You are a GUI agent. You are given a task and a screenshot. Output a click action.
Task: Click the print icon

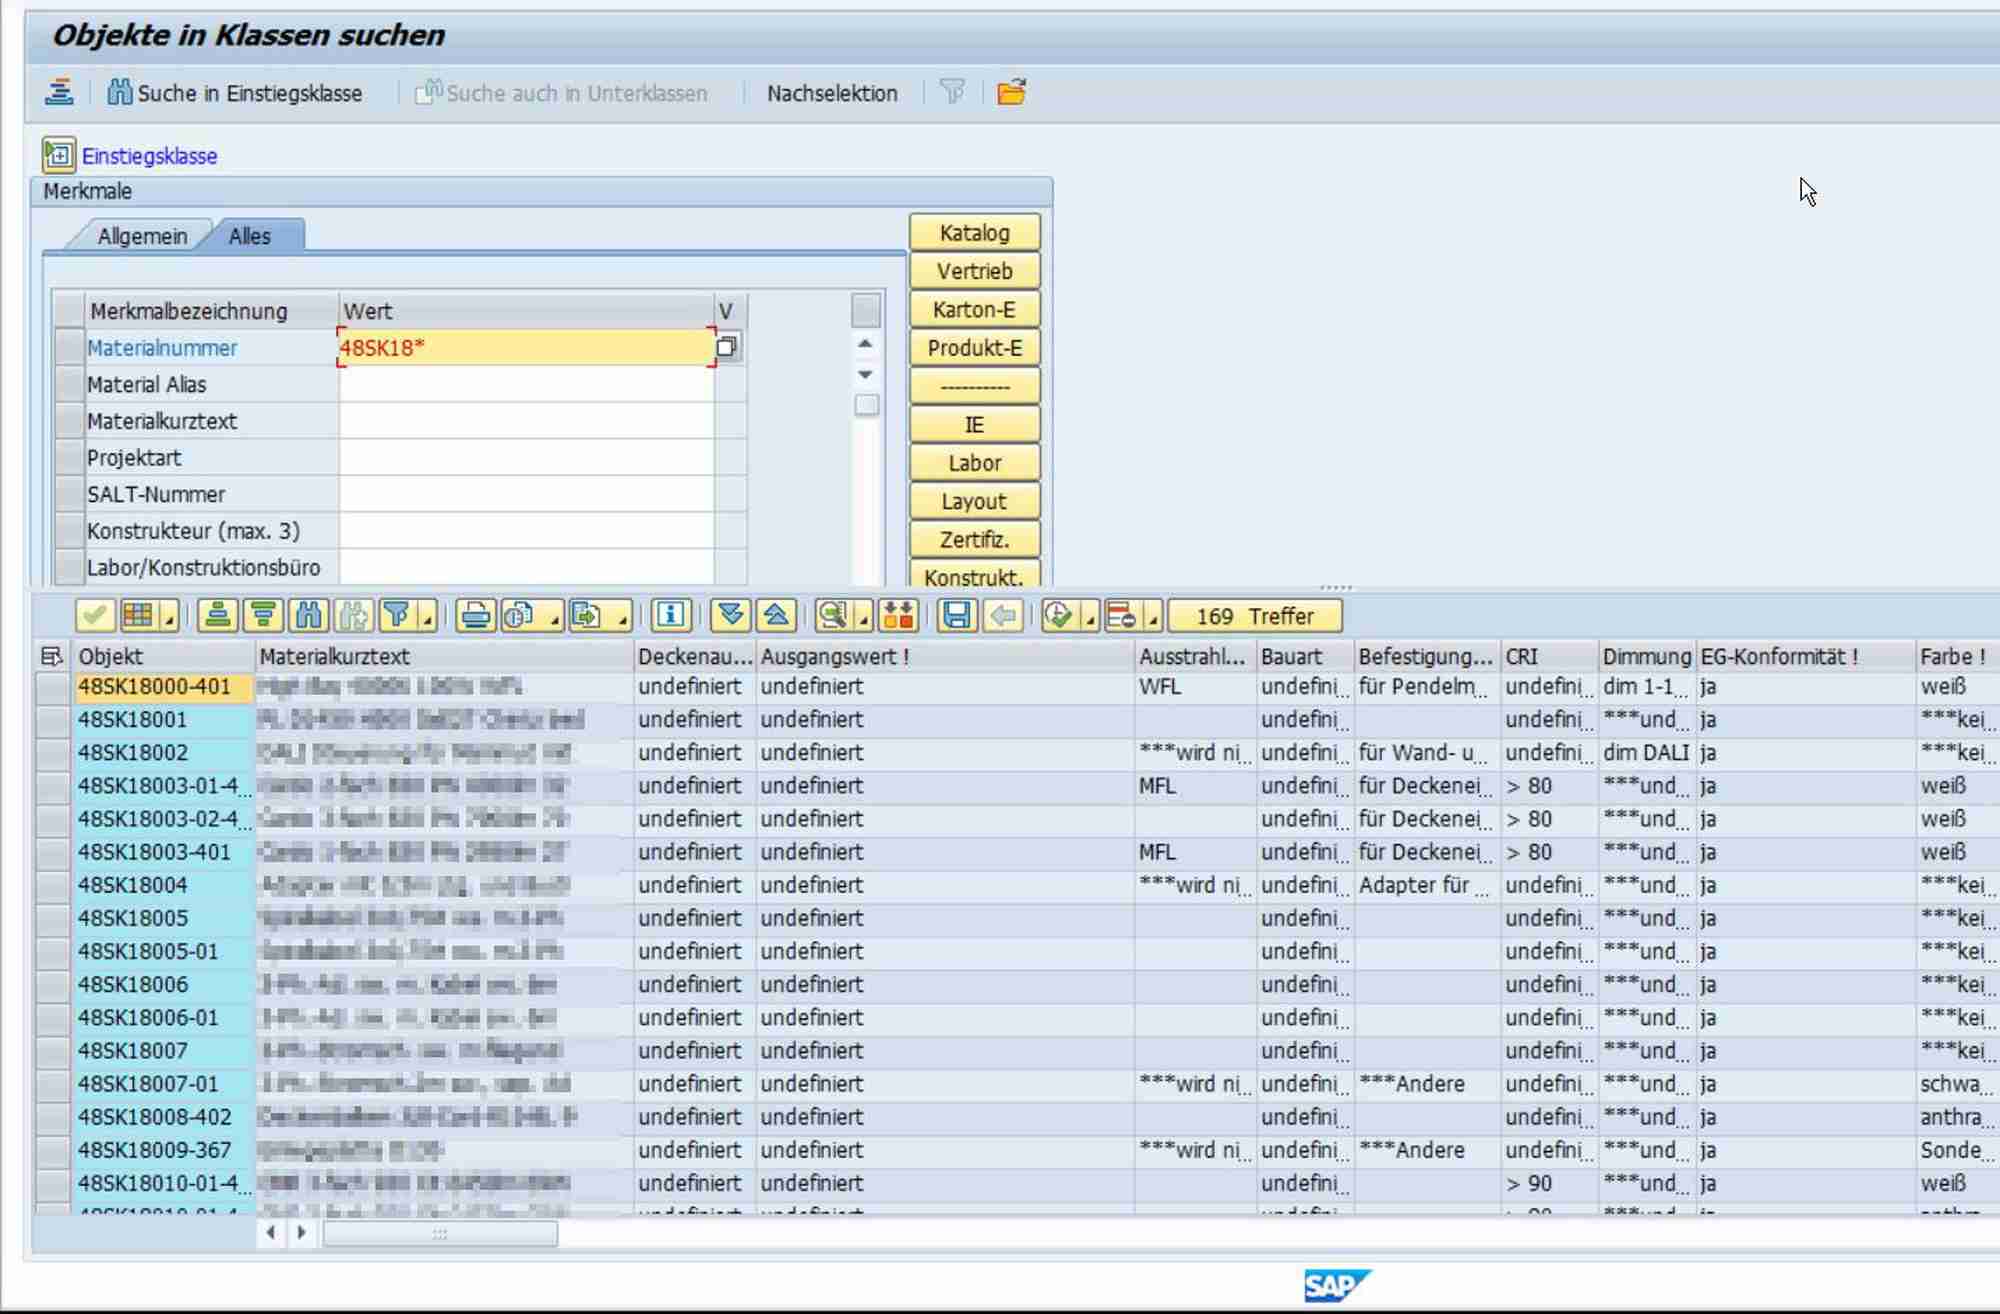pyautogui.click(x=476, y=616)
